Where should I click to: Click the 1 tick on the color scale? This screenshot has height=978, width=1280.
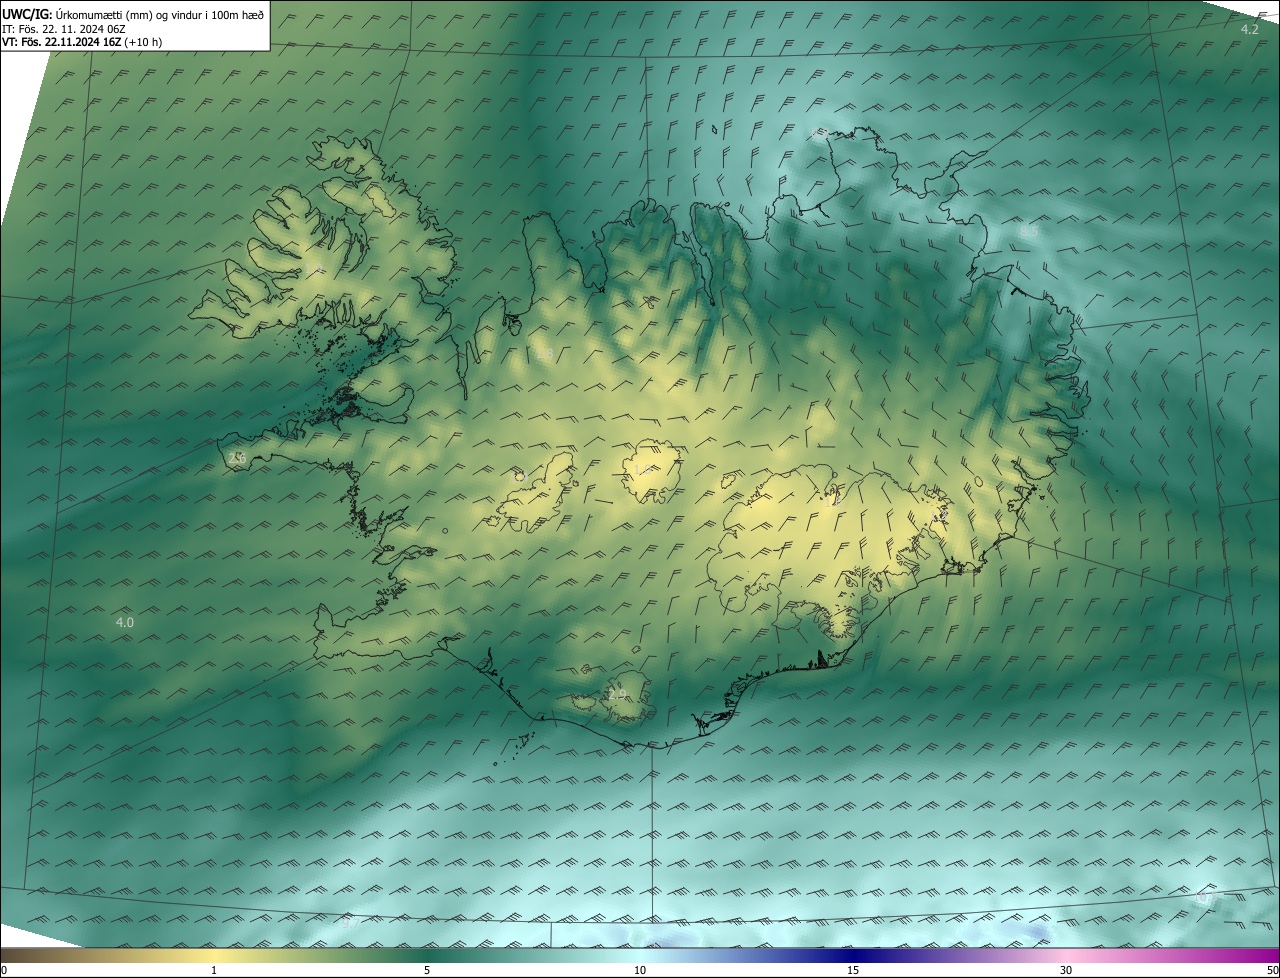[214, 970]
